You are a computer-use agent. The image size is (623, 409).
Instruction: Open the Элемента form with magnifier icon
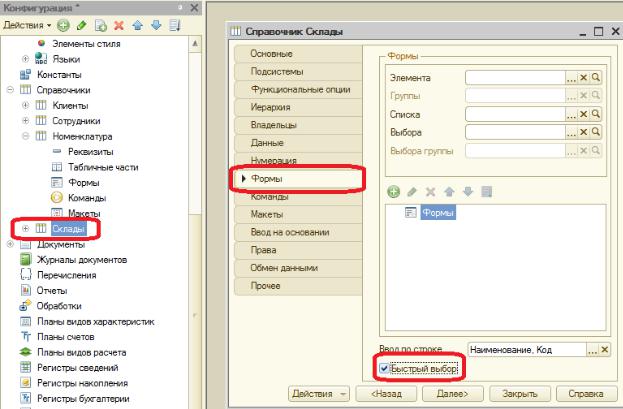click(x=596, y=78)
